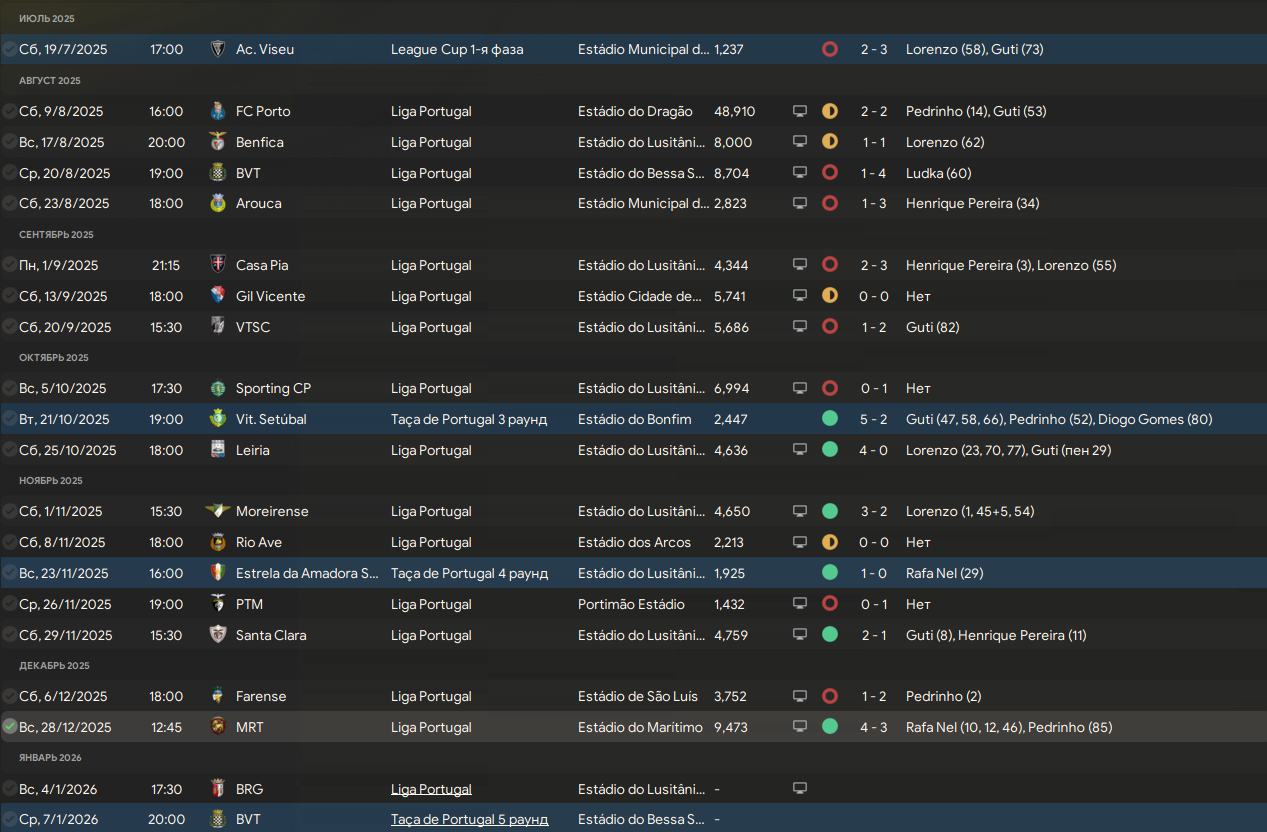The width and height of the screenshot is (1267, 832).
Task: Click the green win indicator for Vit. Setúbal match
Action: pyautogui.click(x=830, y=419)
